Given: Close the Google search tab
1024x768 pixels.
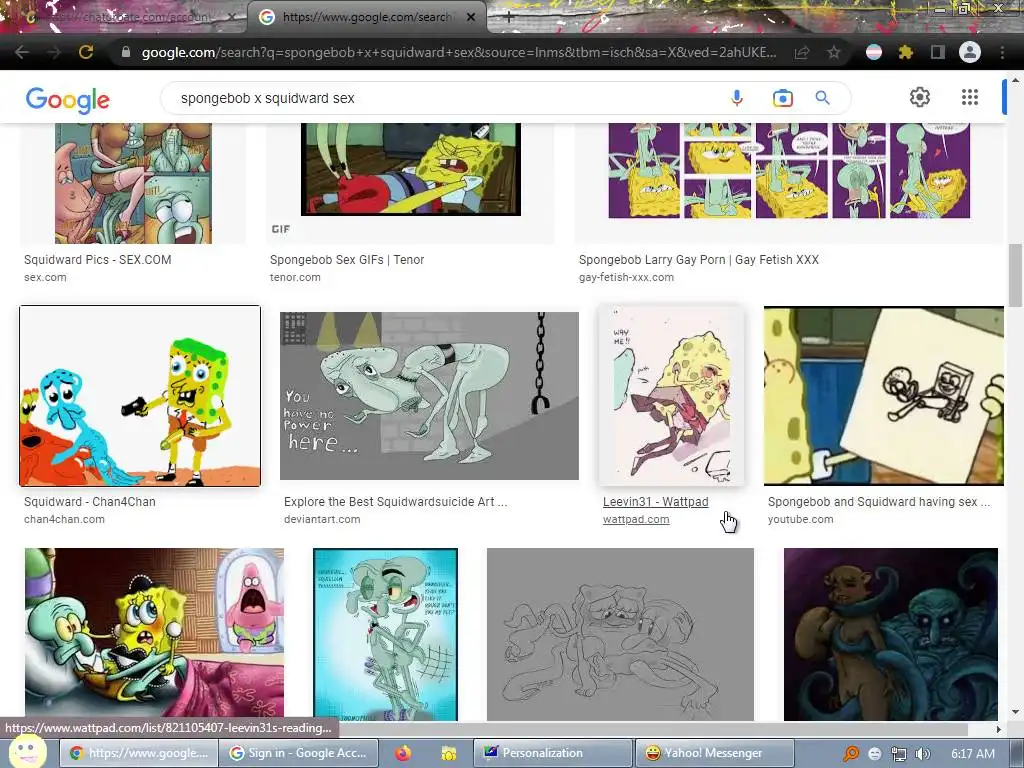Looking at the screenshot, I should point(471,18).
